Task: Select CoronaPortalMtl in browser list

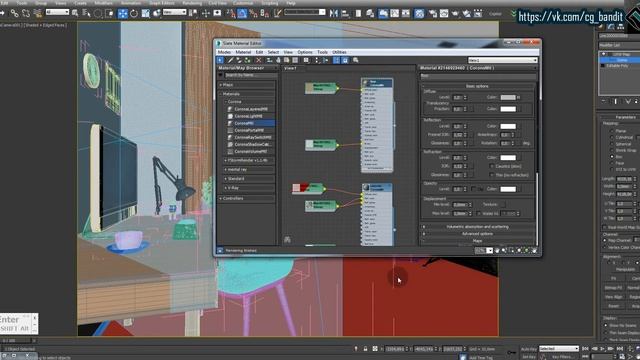Action: (249, 130)
